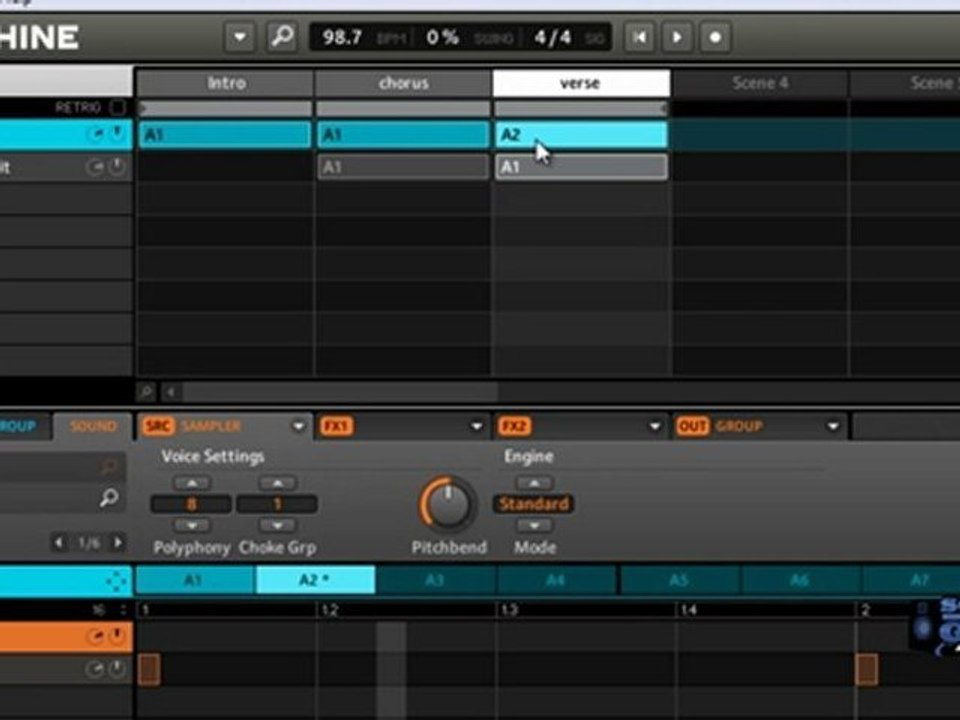Click the upper orange search icon in left panel
This screenshot has height=720, width=960.
pyautogui.click(x=109, y=467)
